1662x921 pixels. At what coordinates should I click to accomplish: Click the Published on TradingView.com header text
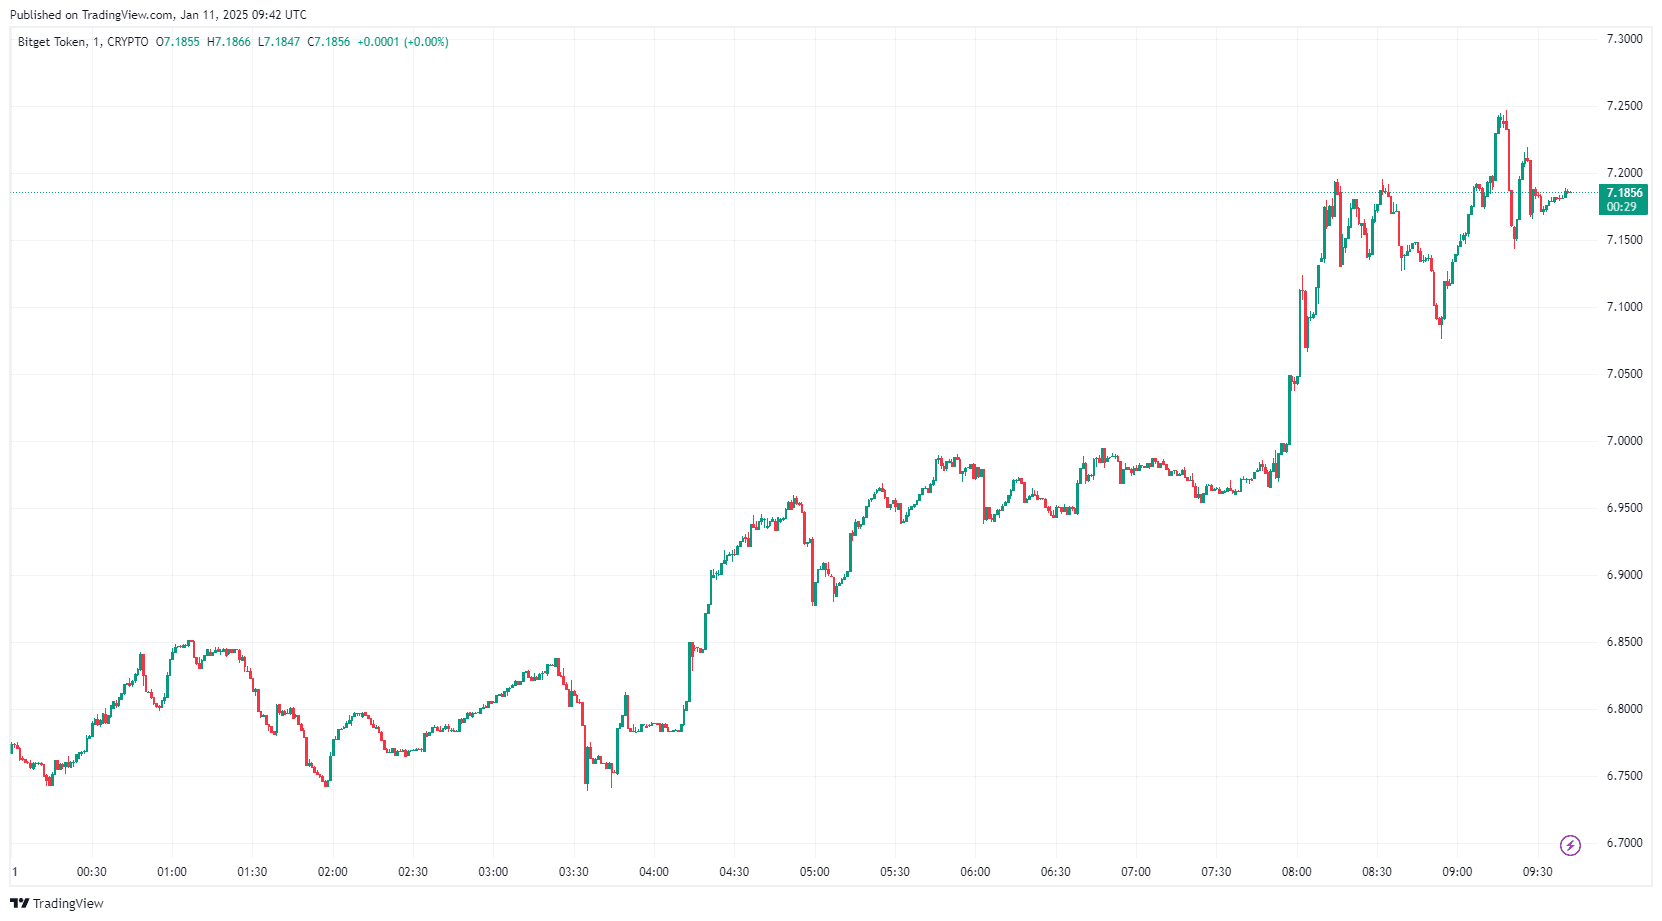158,15
